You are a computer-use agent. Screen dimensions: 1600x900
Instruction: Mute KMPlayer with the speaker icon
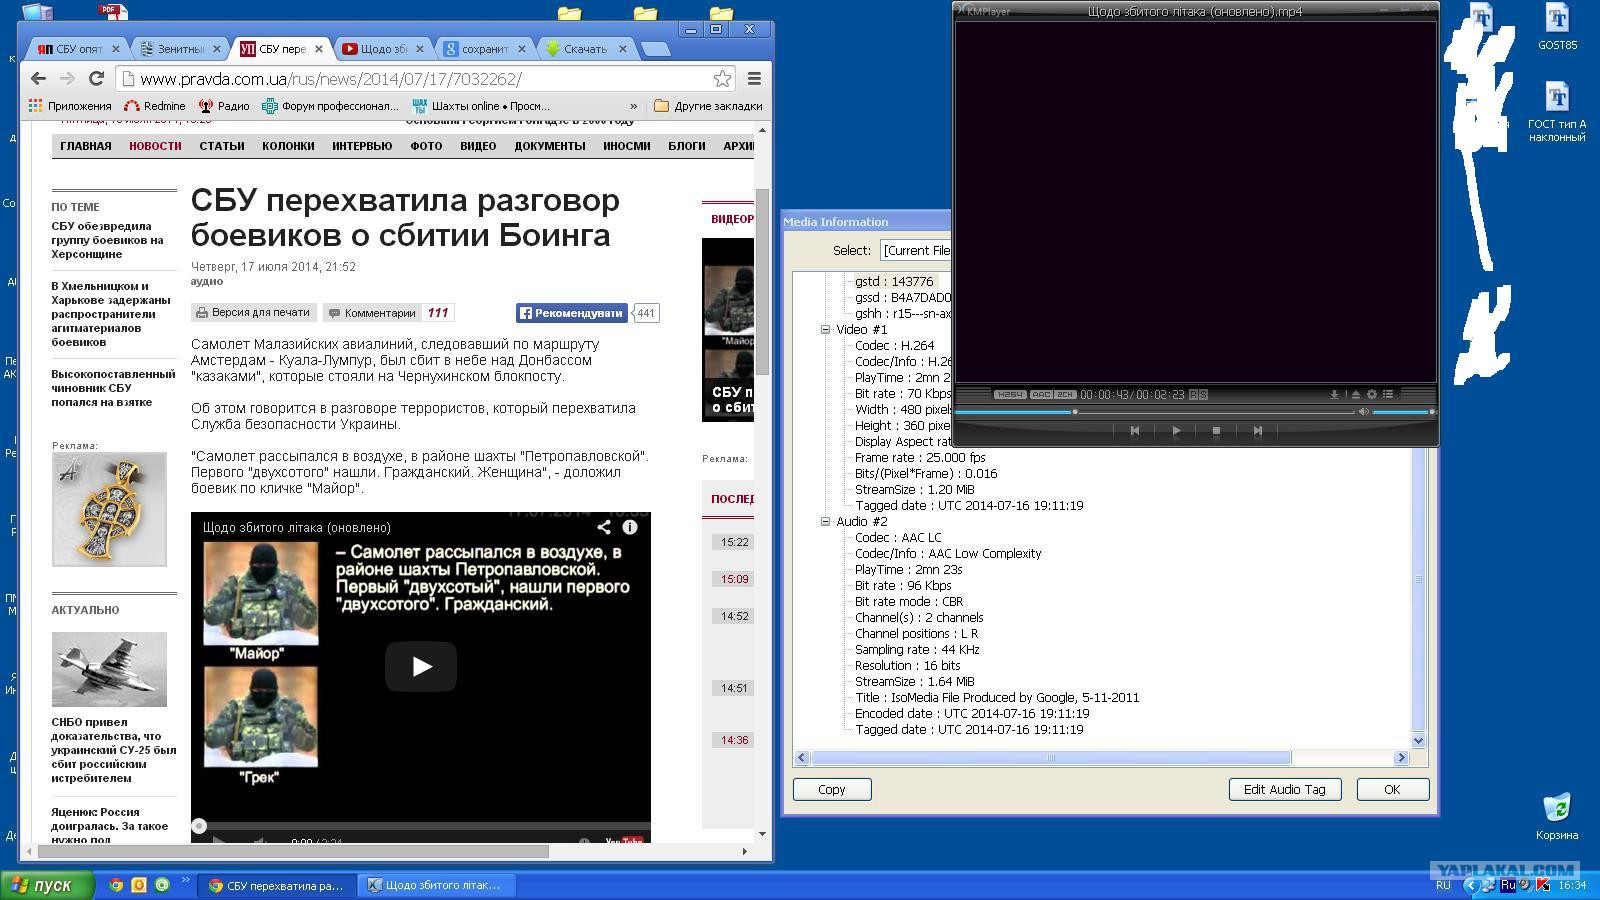(x=1363, y=412)
